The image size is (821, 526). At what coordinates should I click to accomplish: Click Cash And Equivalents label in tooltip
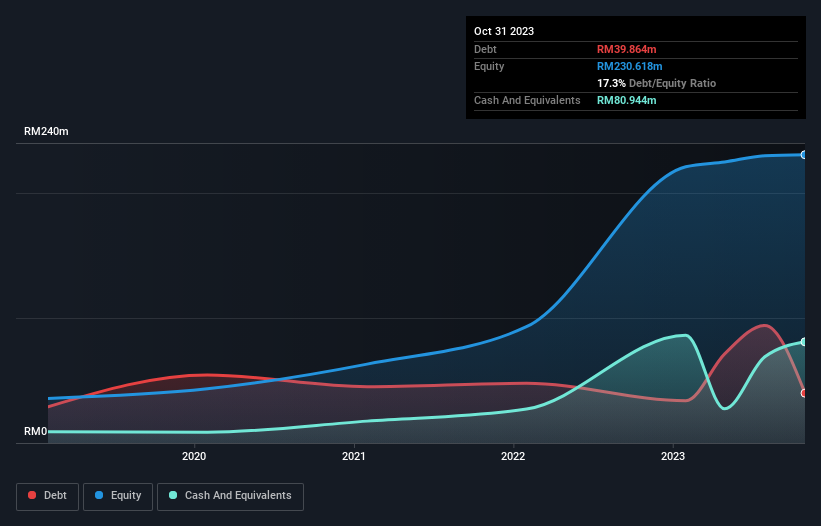coord(527,100)
